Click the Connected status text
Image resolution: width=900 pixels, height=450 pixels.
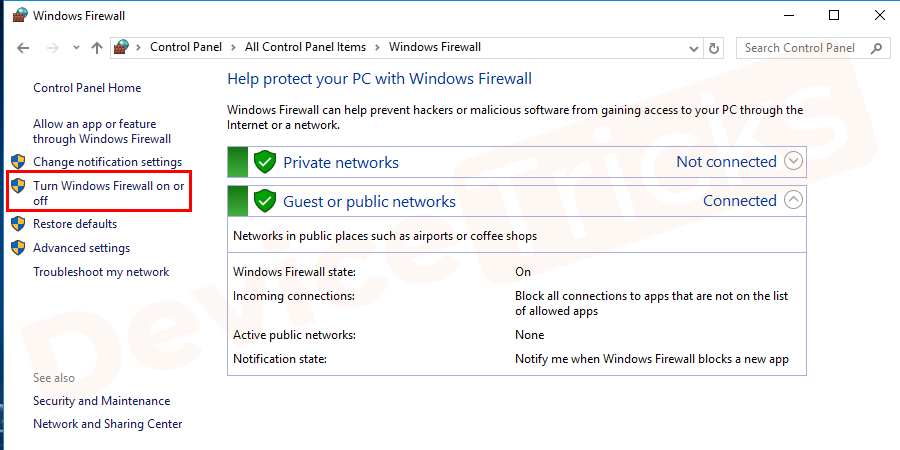740,201
